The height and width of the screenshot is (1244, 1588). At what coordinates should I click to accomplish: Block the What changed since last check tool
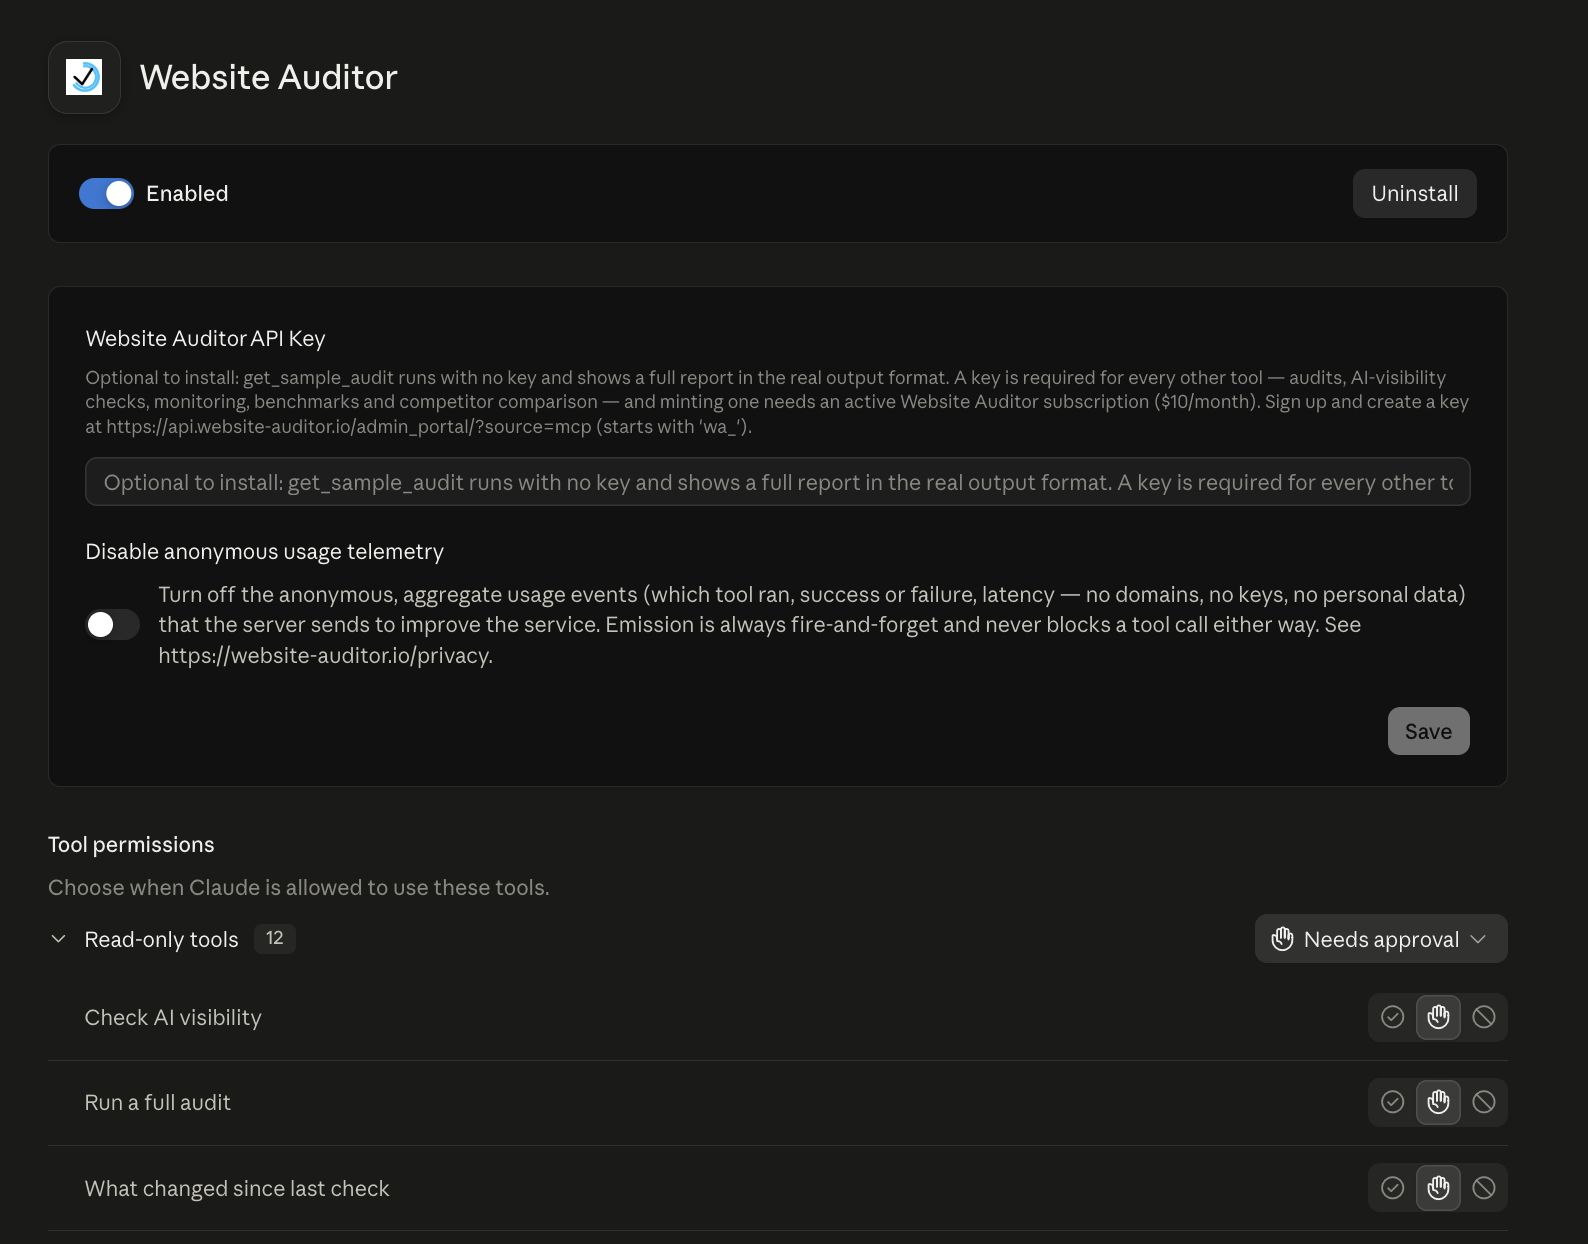(1484, 1188)
